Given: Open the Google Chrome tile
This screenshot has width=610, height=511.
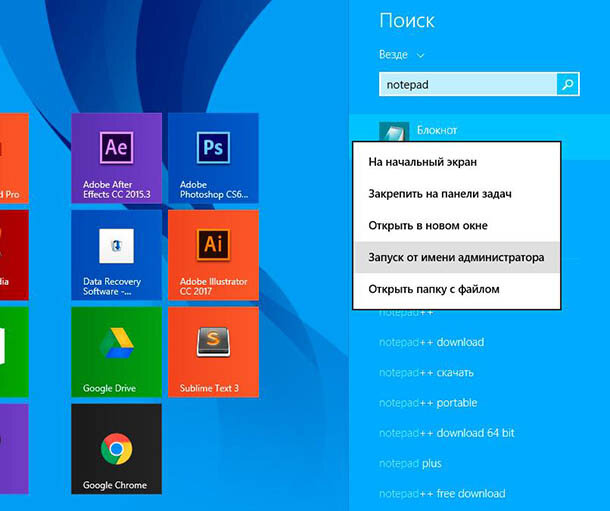Looking at the screenshot, I should point(116,449).
